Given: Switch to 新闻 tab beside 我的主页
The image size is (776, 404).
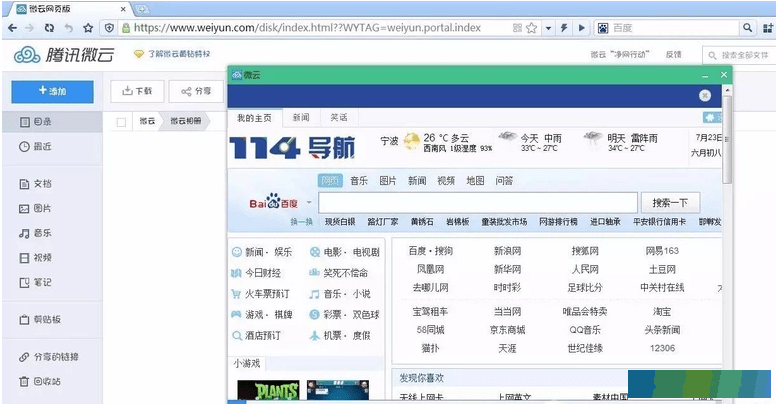Looking at the screenshot, I should pyautogui.click(x=301, y=118).
